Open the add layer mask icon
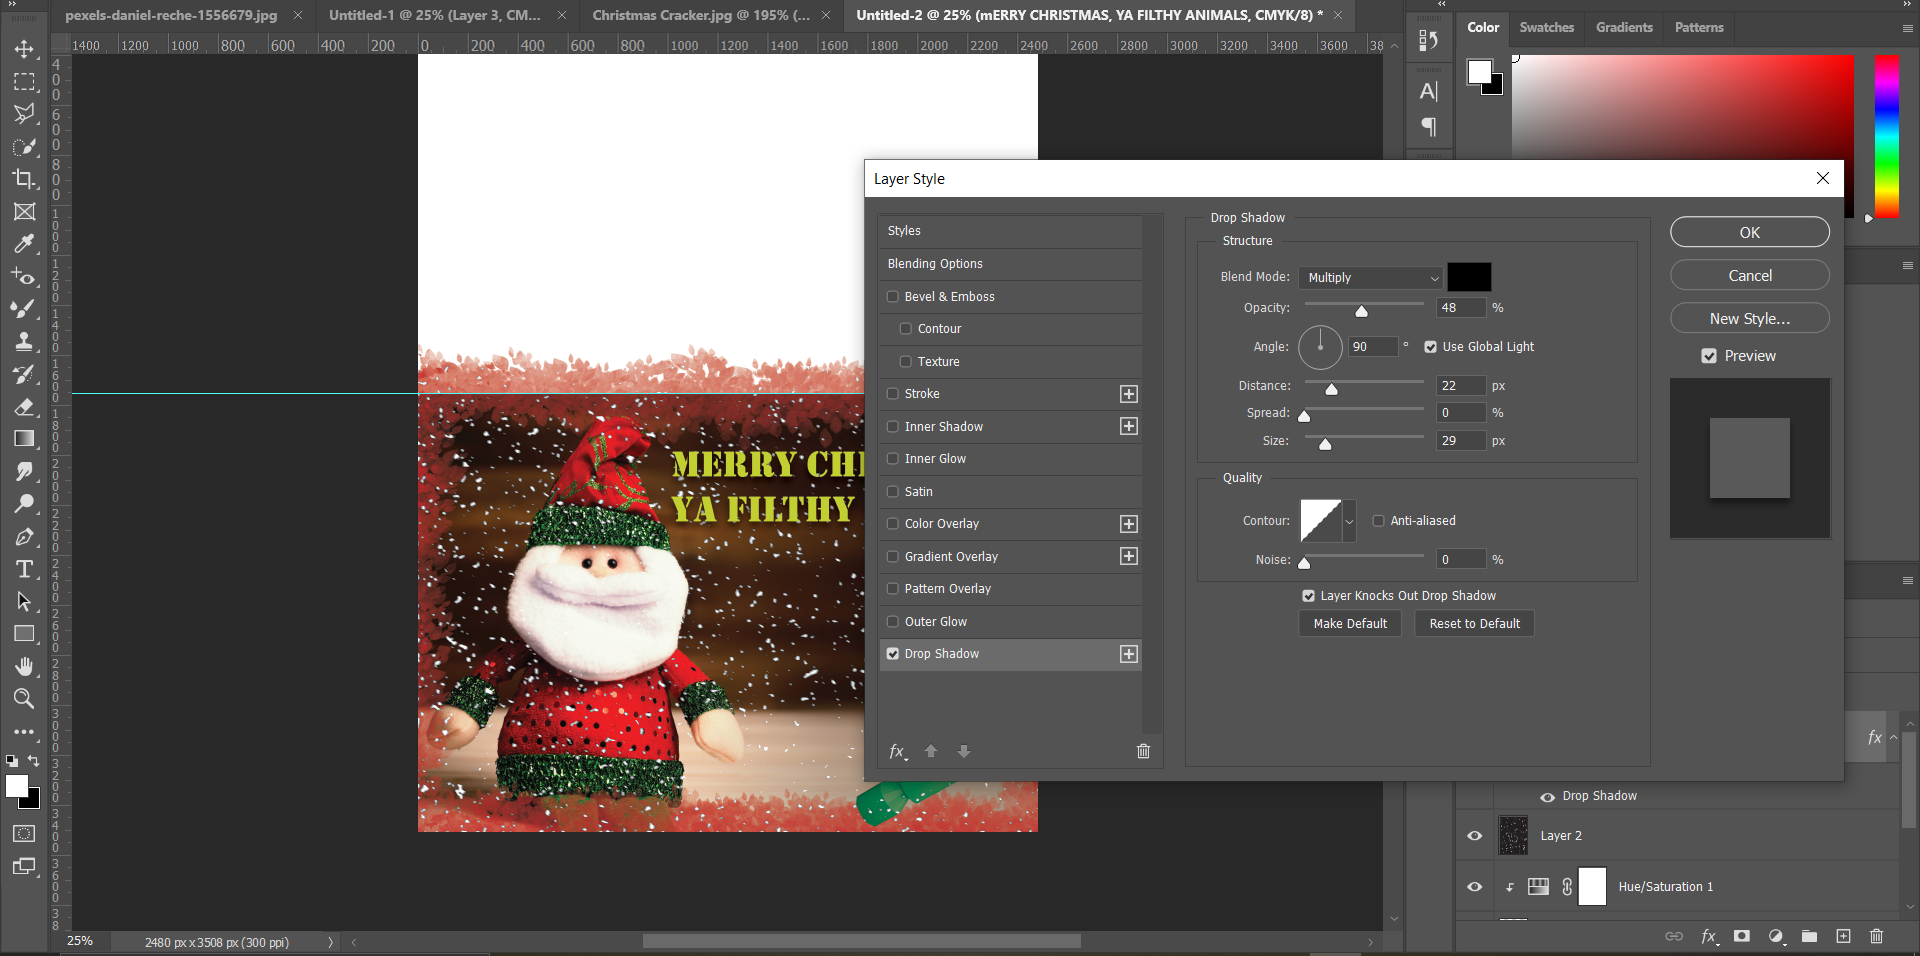This screenshot has height=956, width=1920. point(1742,937)
